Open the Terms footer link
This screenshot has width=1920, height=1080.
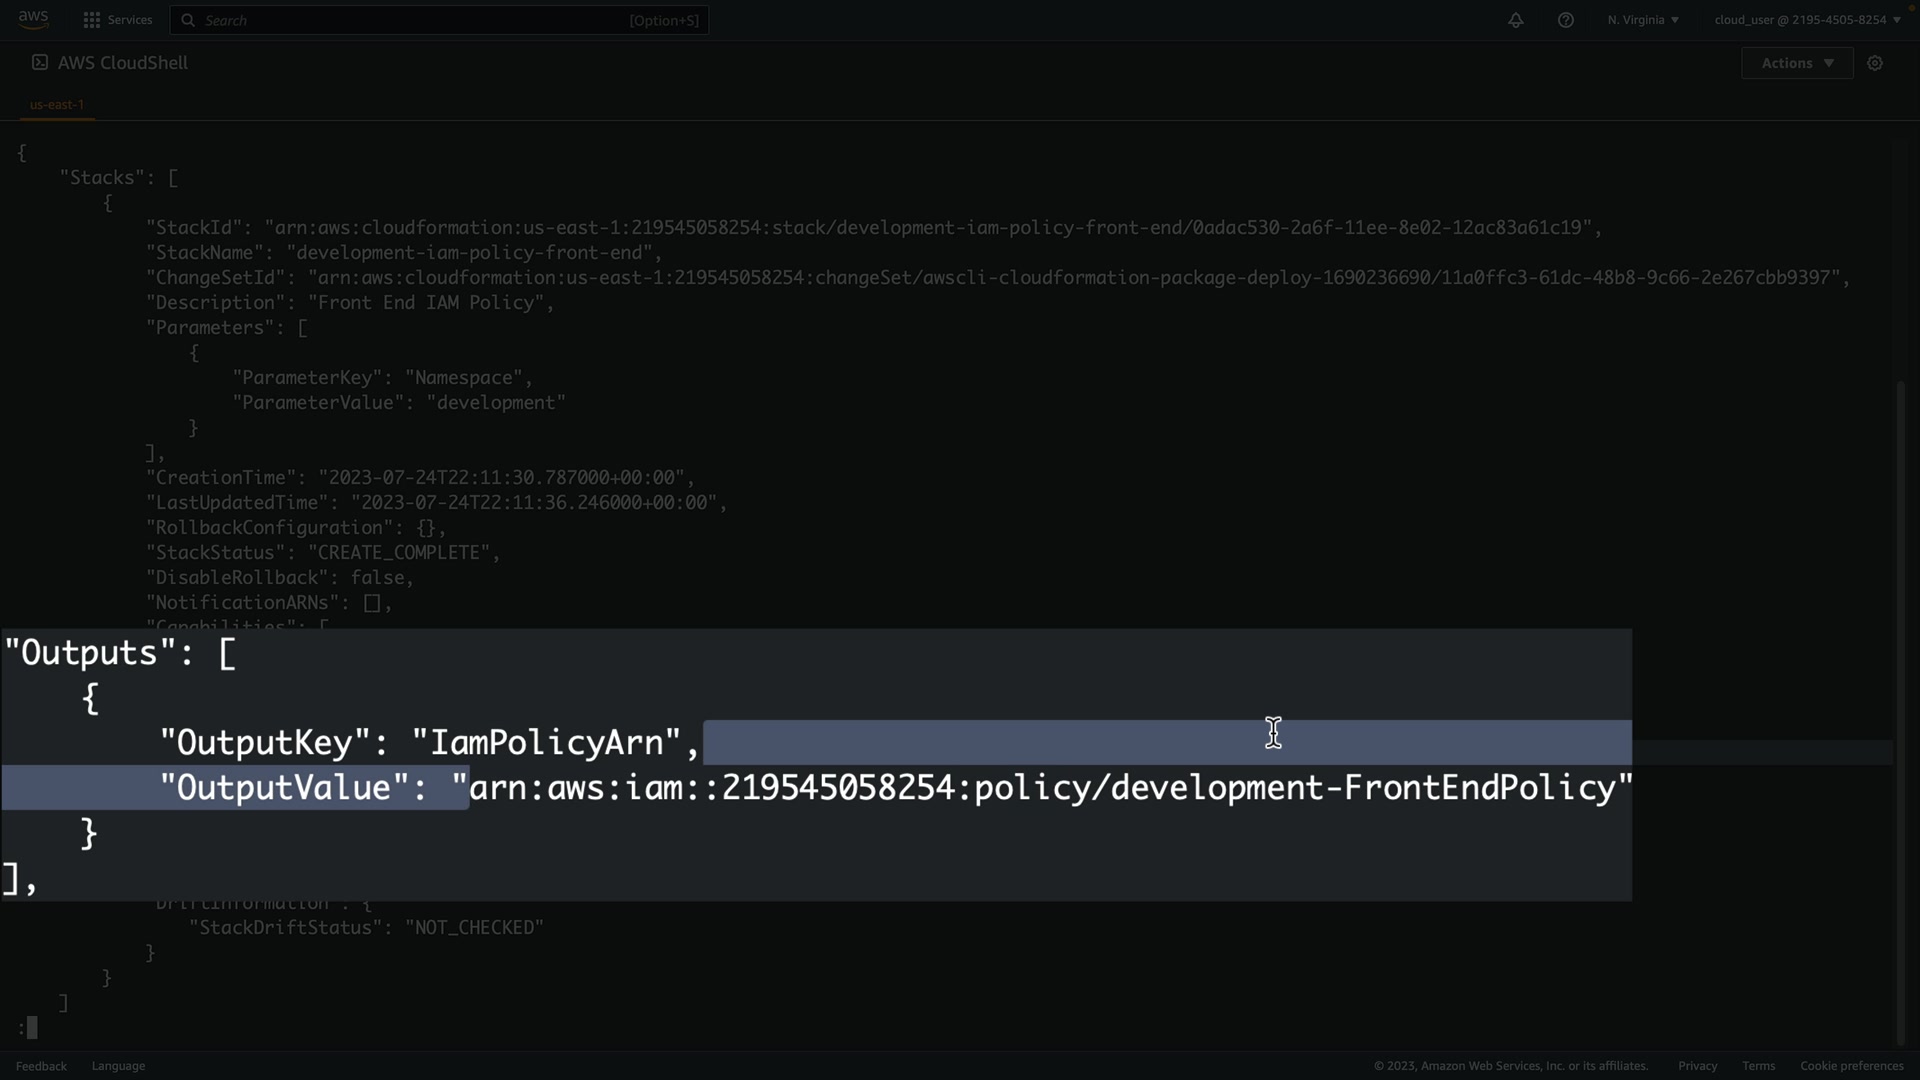click(x=1758, y=1066)
